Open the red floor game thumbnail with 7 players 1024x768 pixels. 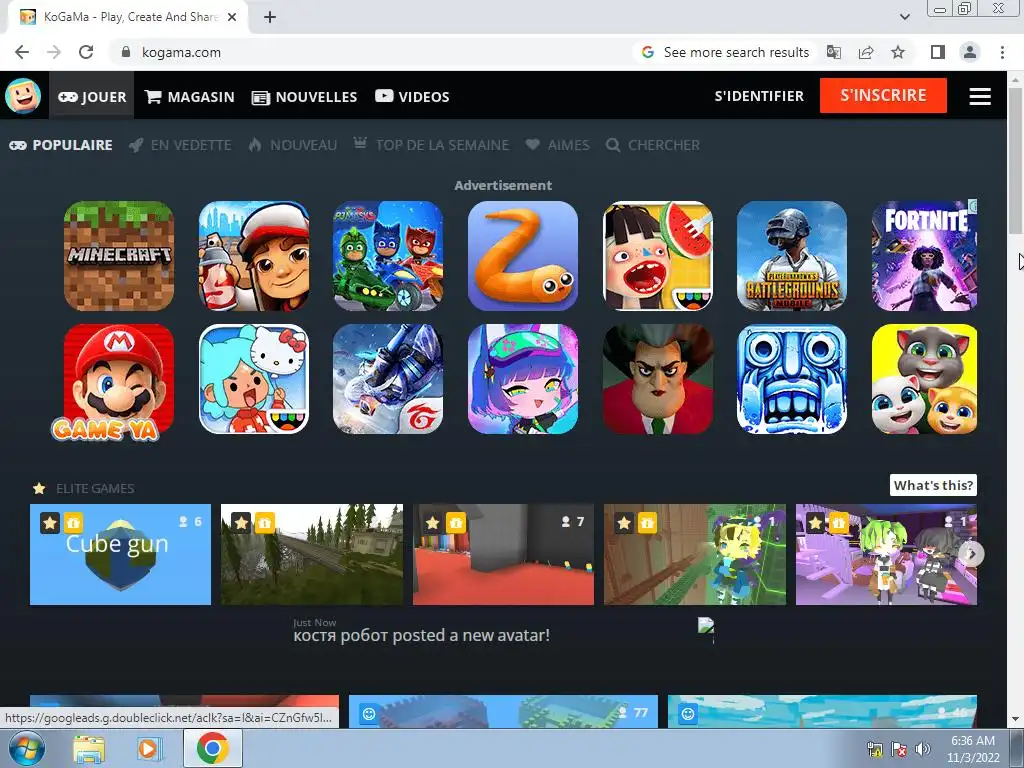504,554
